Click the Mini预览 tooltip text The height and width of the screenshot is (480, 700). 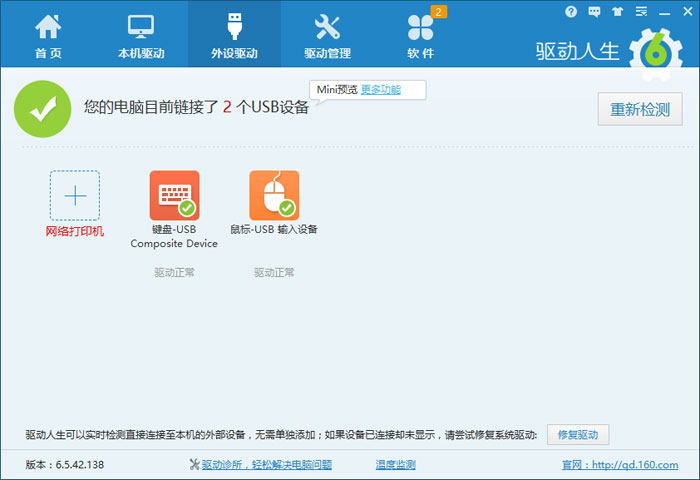click(x=337, y=90)
